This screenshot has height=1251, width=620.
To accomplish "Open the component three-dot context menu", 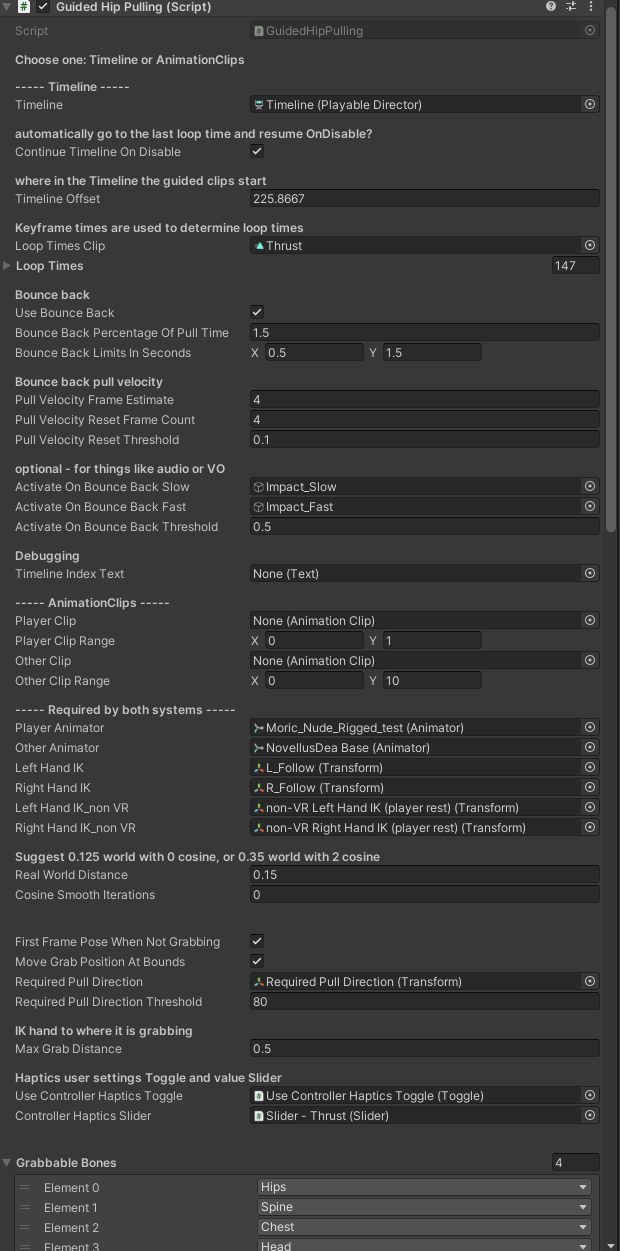I will click(591, 7).
